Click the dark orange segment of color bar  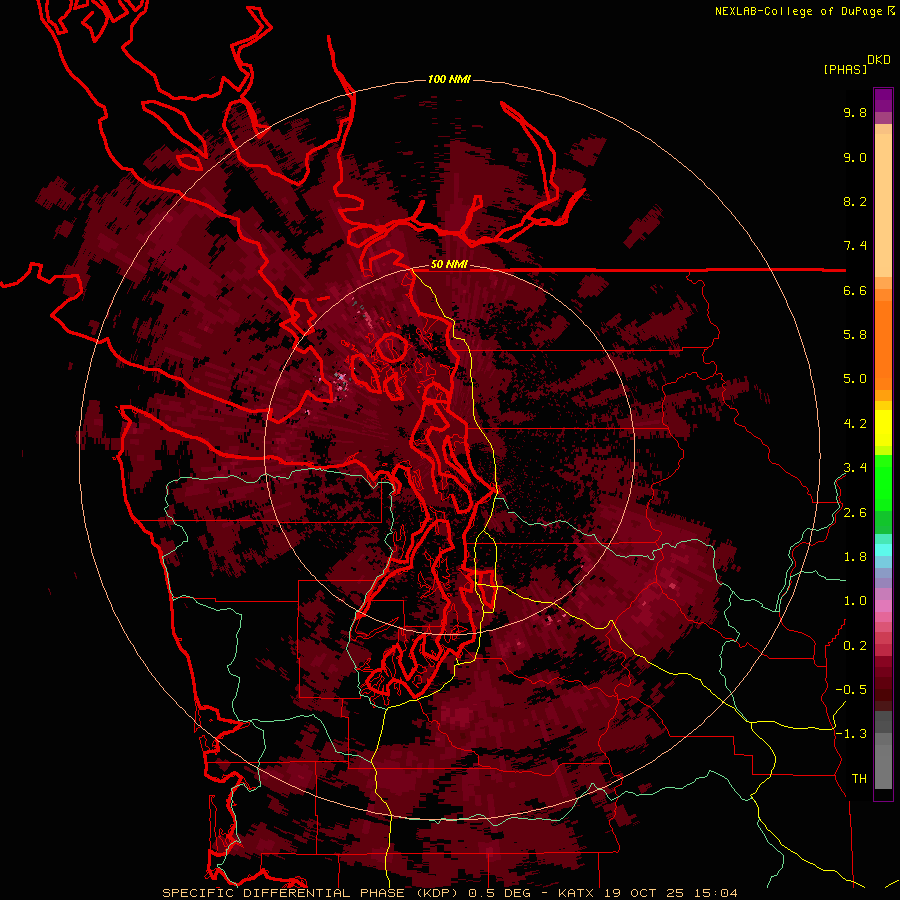883,344
